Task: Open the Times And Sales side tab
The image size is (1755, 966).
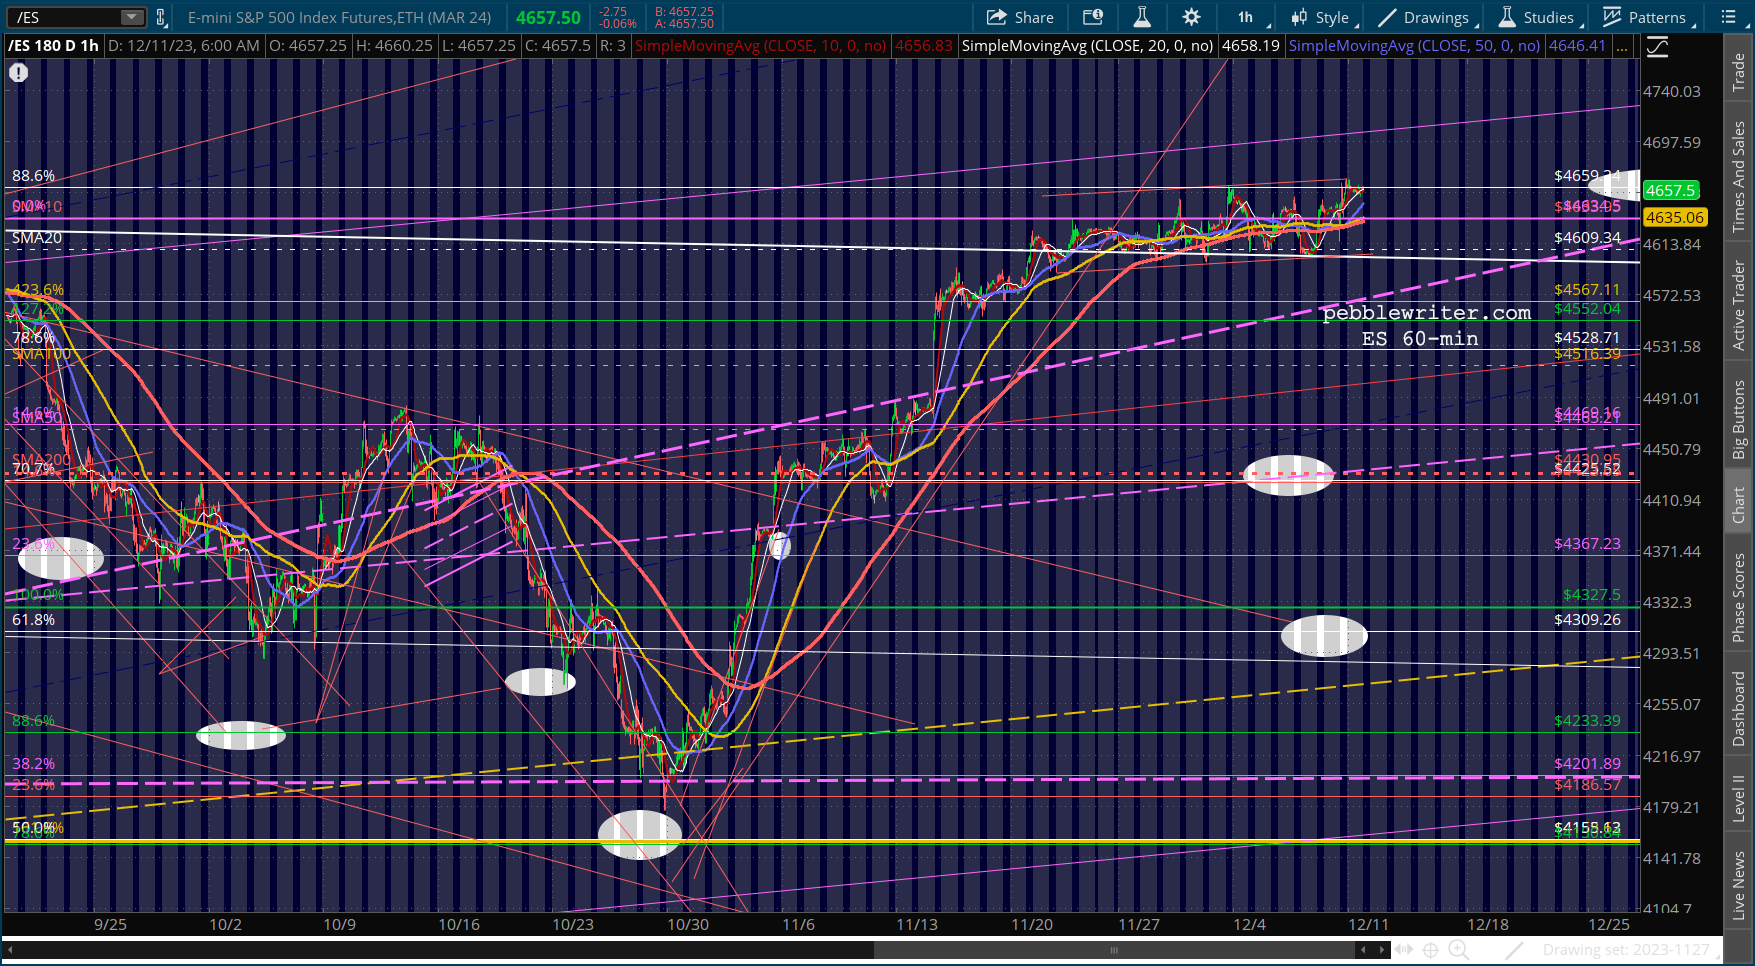Action: pyautogui.click(x=1739, y=177)
